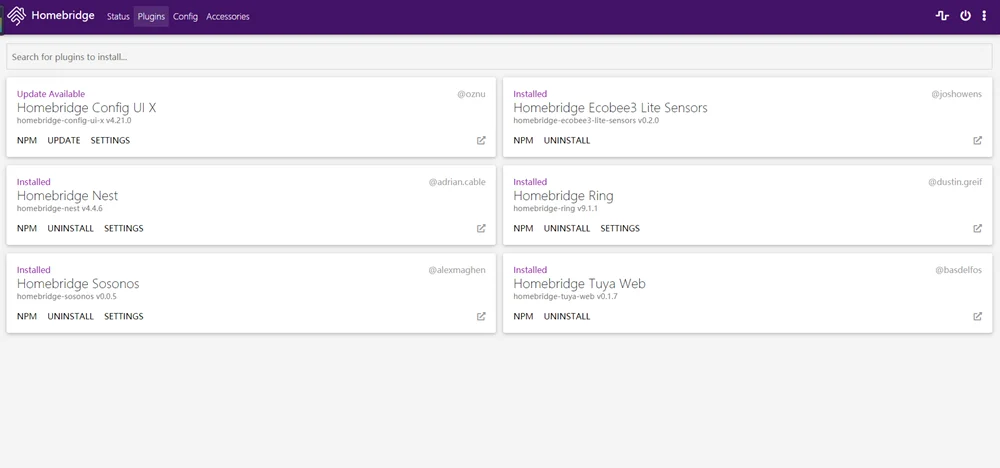1000x468 pixels.
Task: Click the Installed label on Ecobee3 Lite Sensors card
Action: (530, 94)
